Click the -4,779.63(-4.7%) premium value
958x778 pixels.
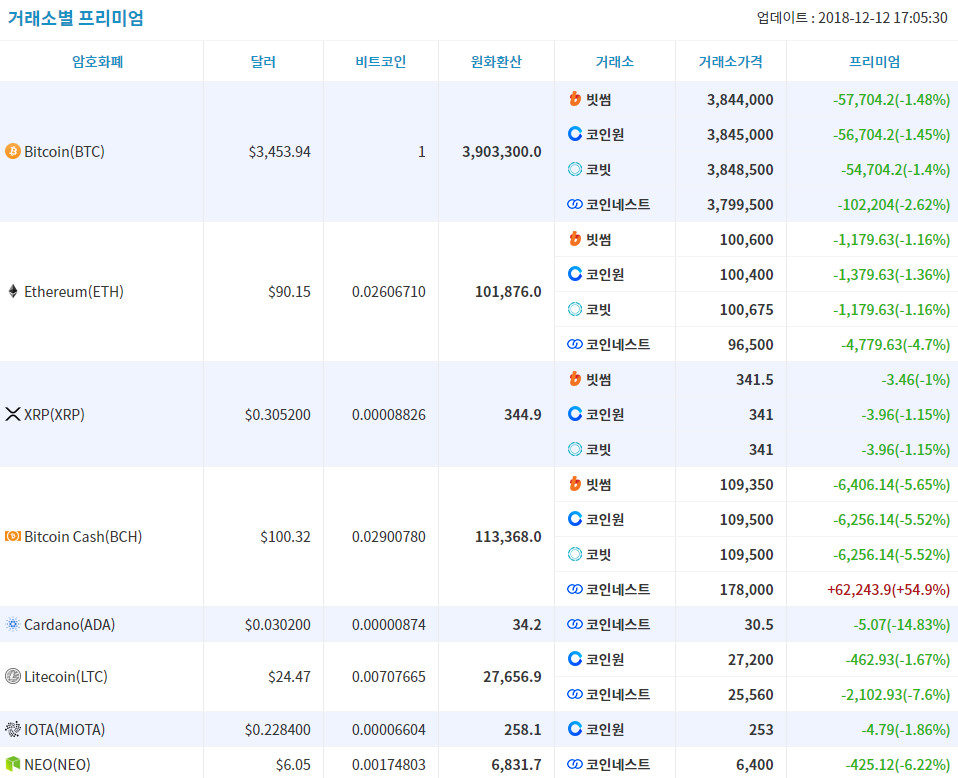tap(895, 344)
